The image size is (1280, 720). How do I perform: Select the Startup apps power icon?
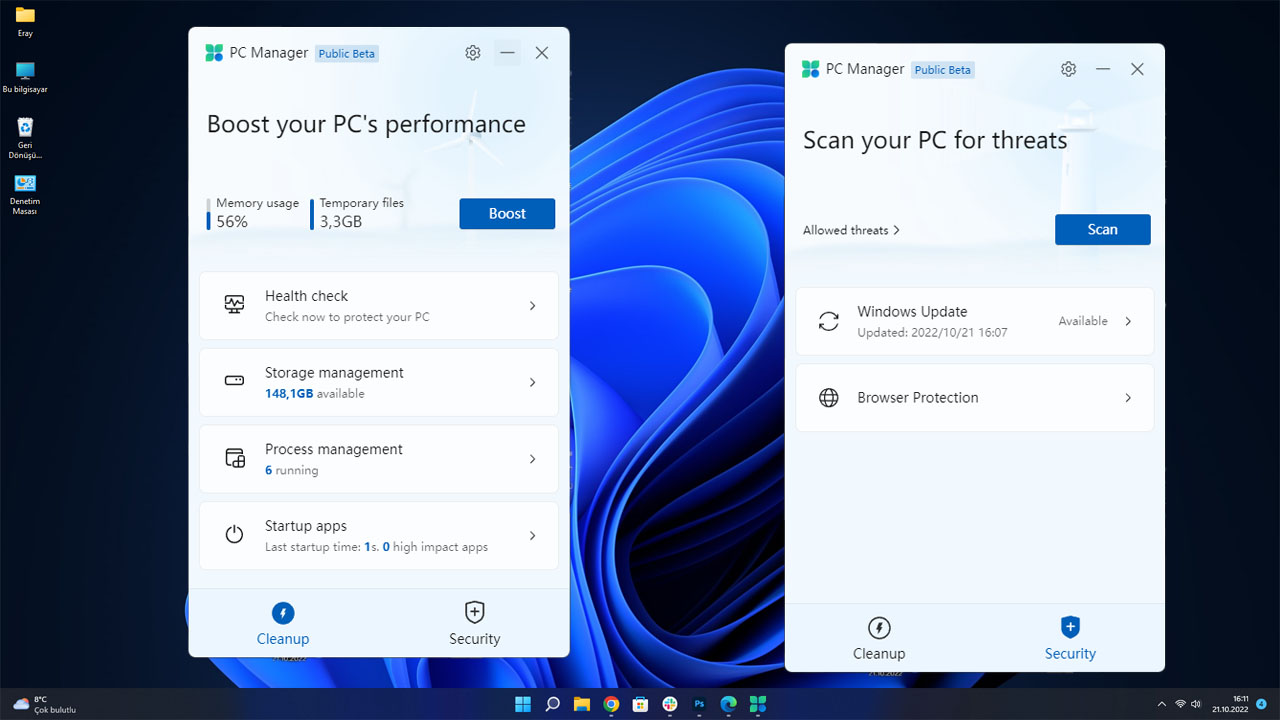point(233,534)
